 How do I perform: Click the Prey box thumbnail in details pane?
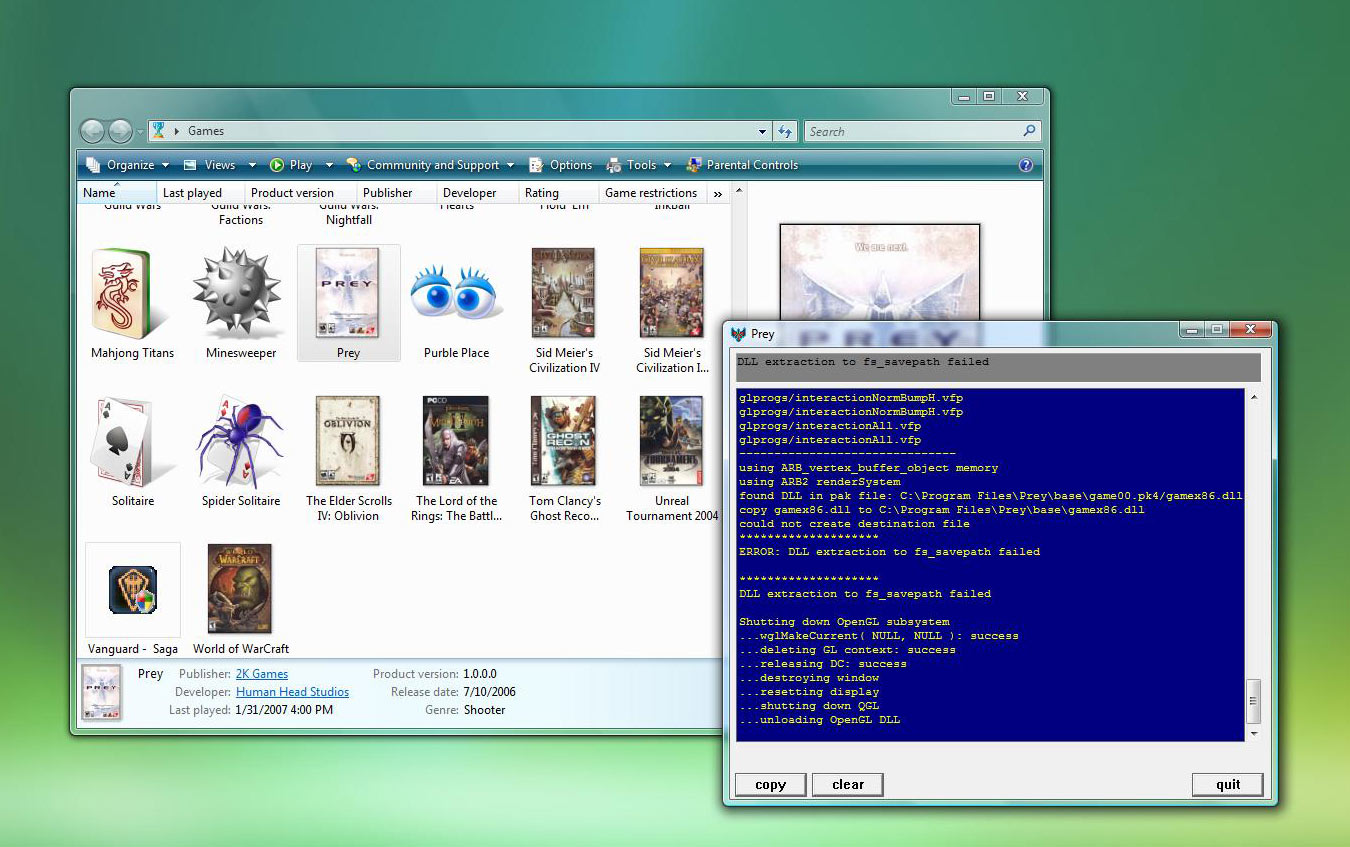coord(101,692)
